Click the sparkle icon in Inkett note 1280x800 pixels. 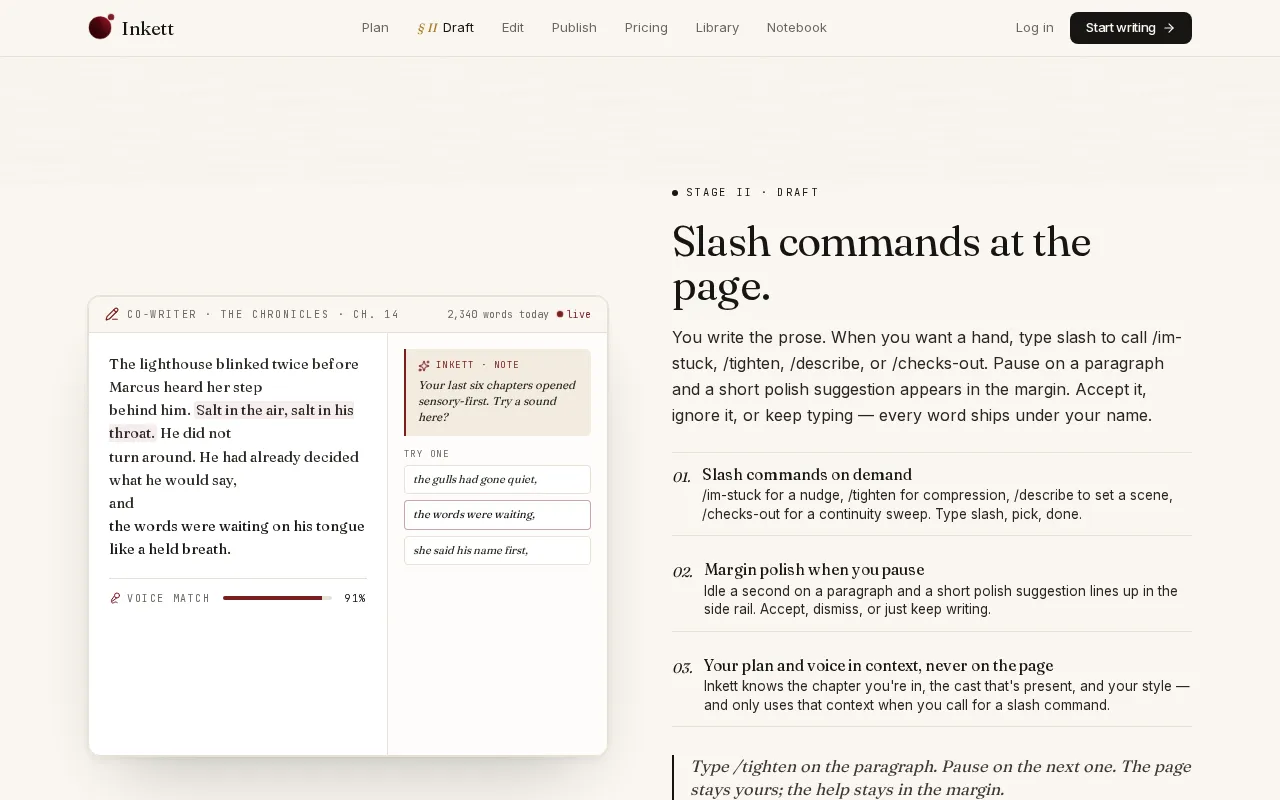coord(424,365)
